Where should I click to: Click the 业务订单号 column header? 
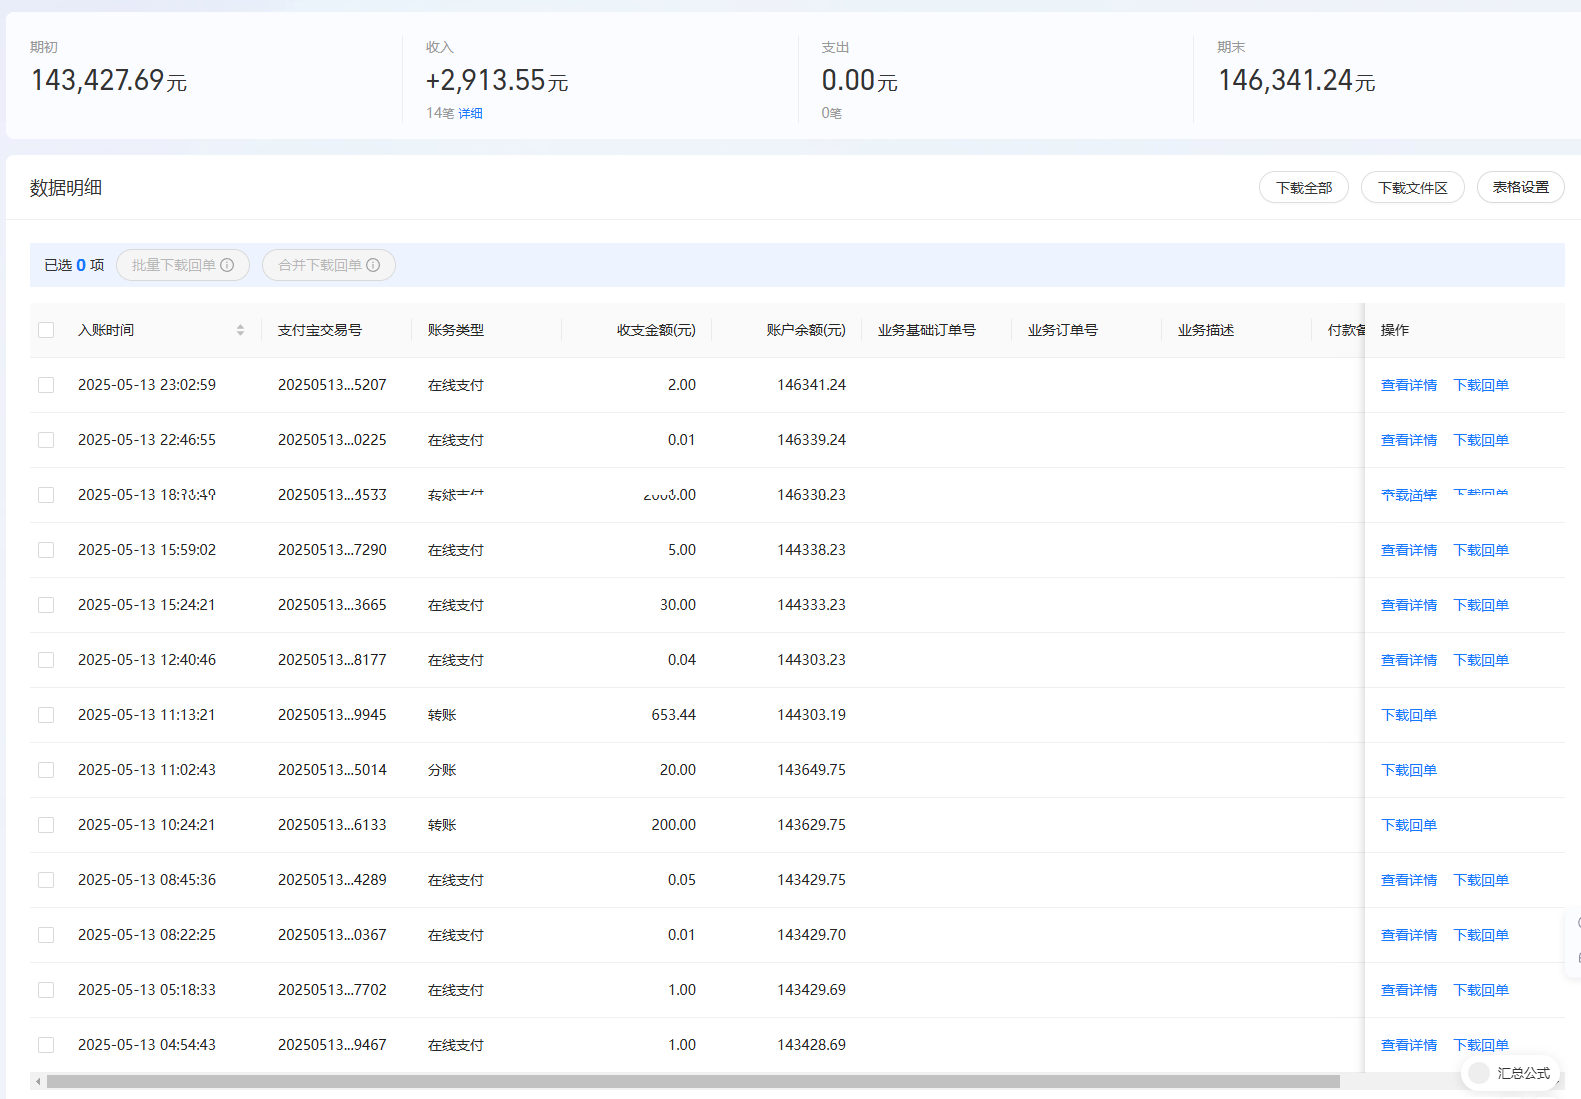coord(1063,330)
